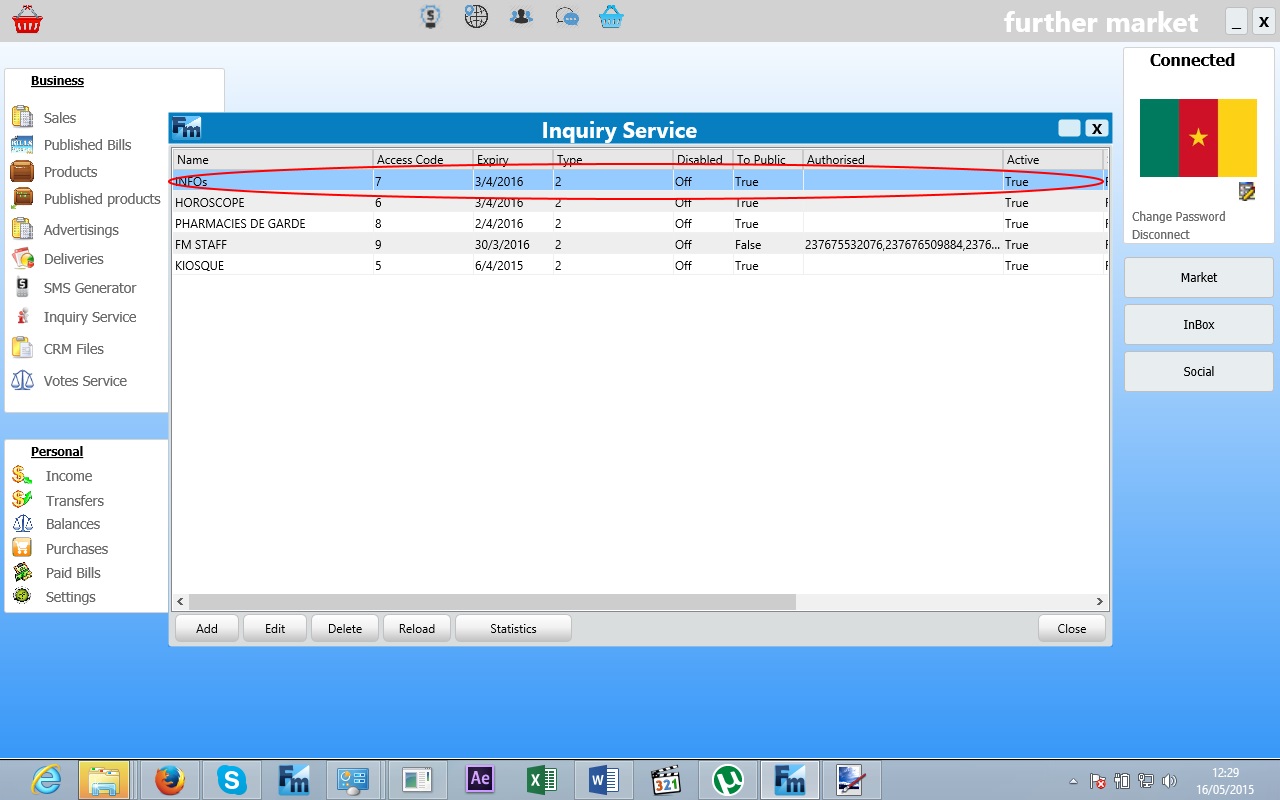Click the Reload button
The width and height of the screenshot is (1280, 800).
click(x=417, y=628)
